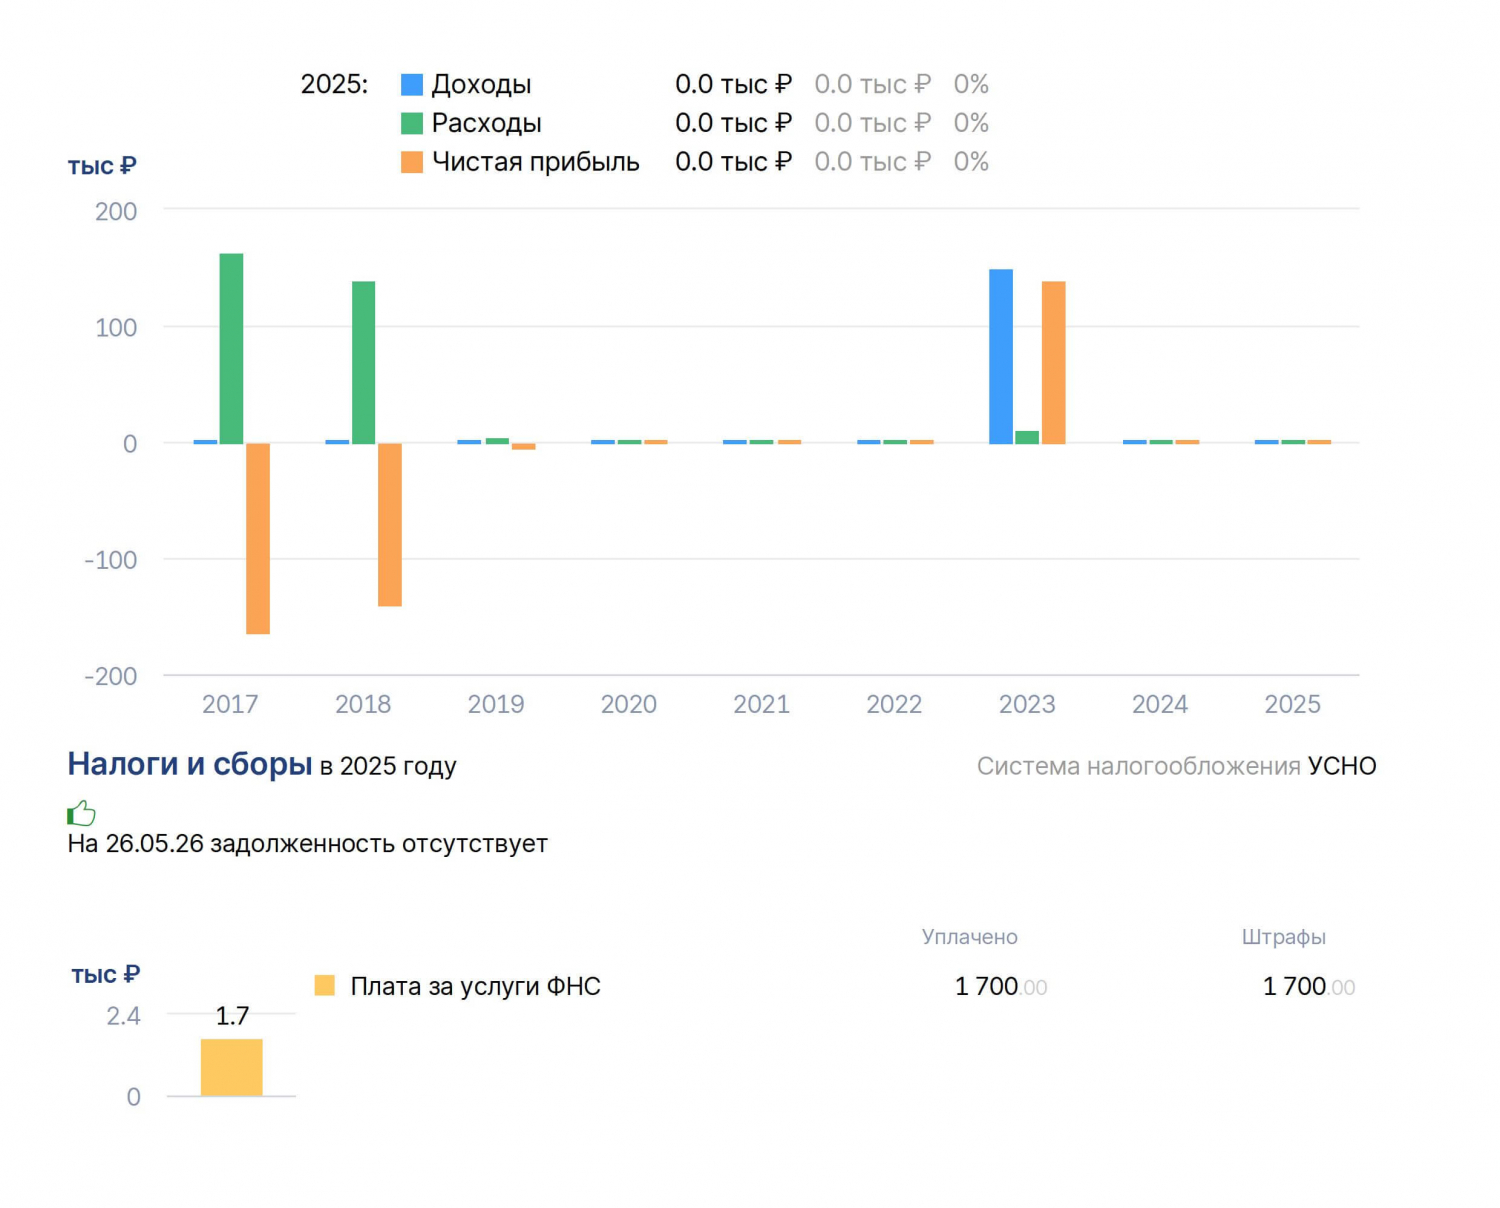Click the 2024 year axis label
This screenshot has height=1208, width=1500.
coord(1160,704)
